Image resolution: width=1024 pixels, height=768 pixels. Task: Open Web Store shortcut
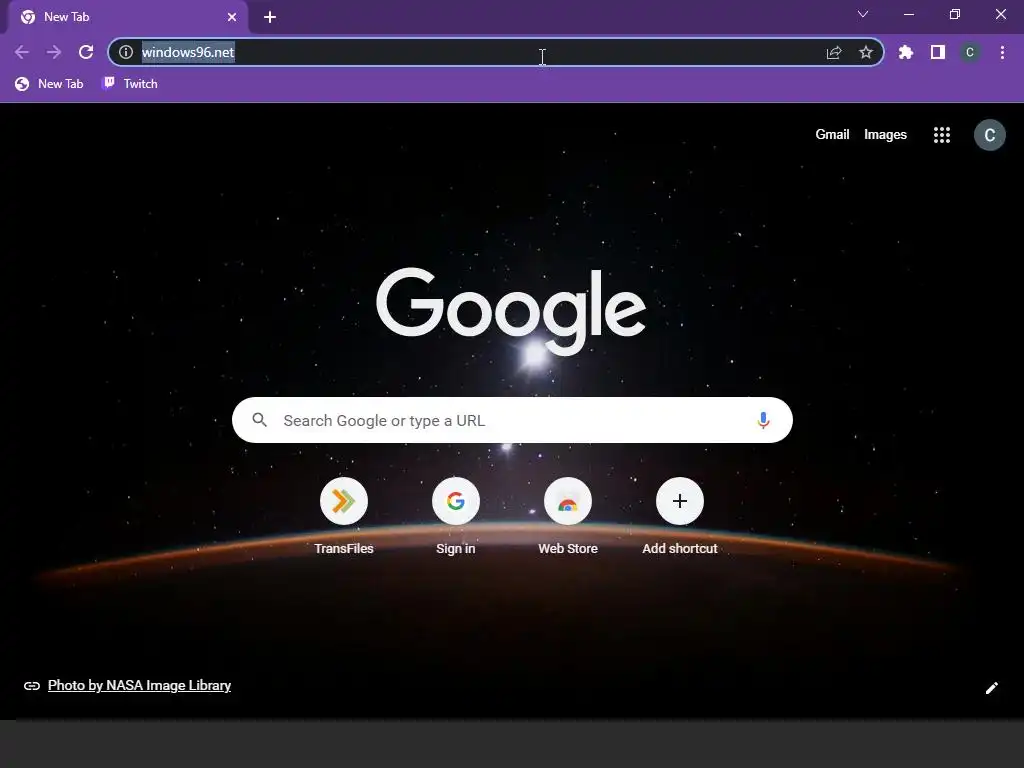pyautogui.click(x=568, y=515)
